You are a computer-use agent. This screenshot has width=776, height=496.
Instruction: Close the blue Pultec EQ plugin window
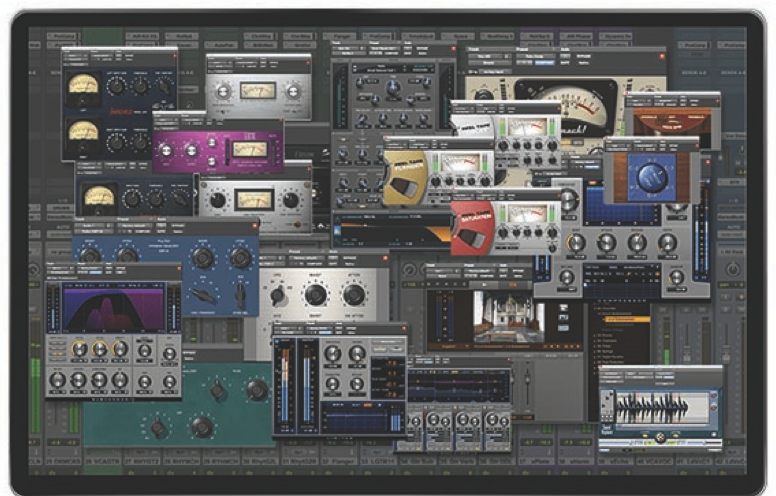click(255, 226)
